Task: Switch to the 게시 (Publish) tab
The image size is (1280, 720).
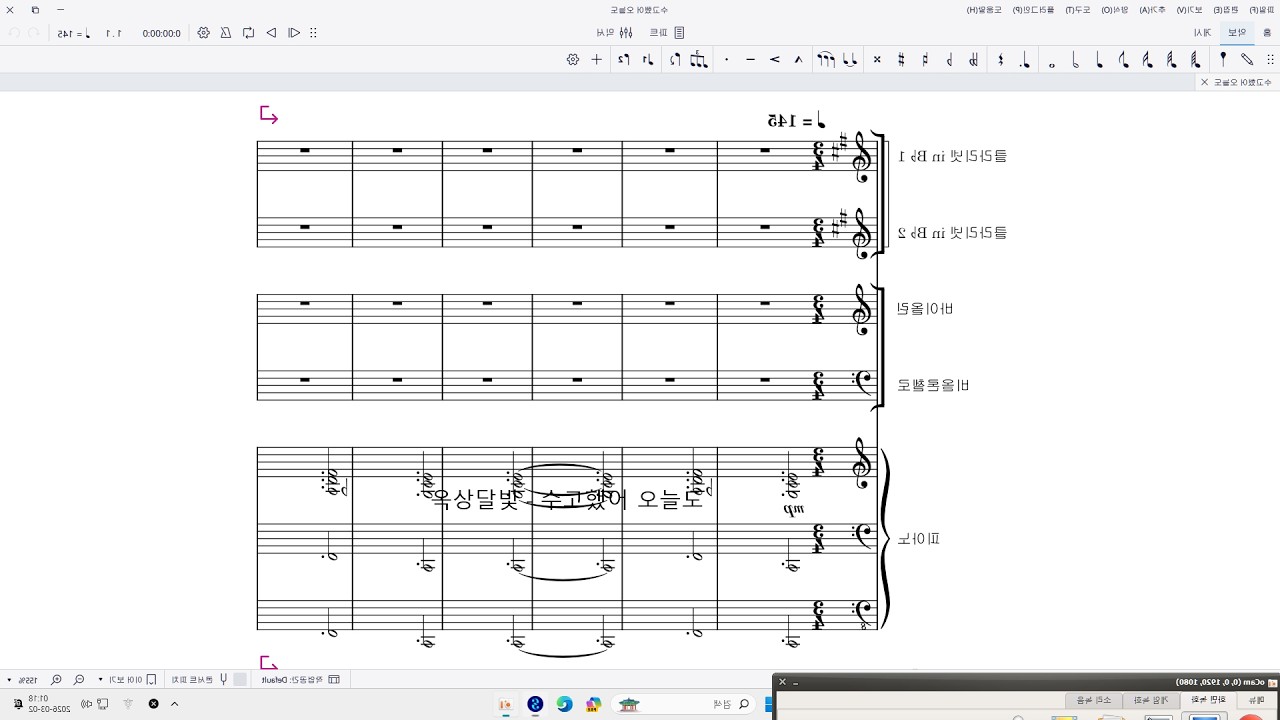Action: tap(1203, 33)
